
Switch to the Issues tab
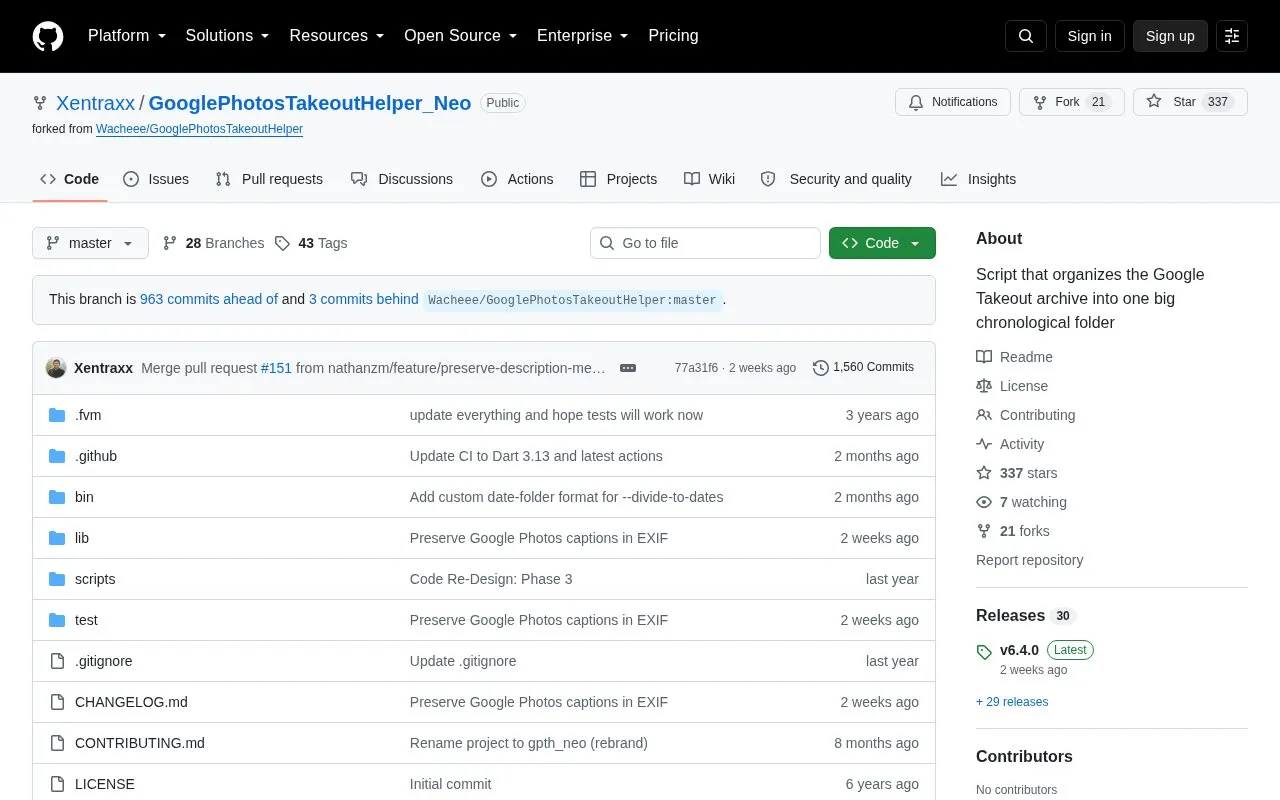pyautogui.click(x=156, y=179)
